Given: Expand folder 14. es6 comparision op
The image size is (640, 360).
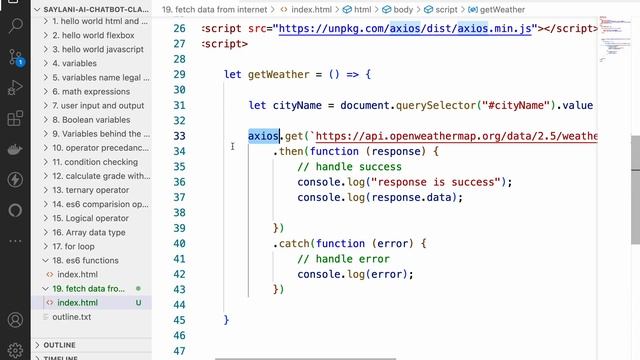Looking at the screenshot, I should point(45,204).
